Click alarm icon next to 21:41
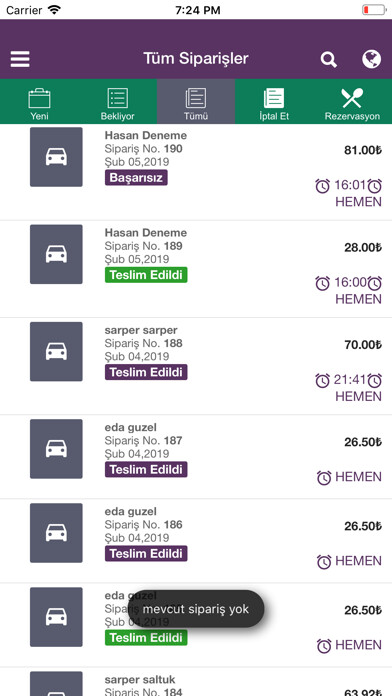 pos(323,380)
